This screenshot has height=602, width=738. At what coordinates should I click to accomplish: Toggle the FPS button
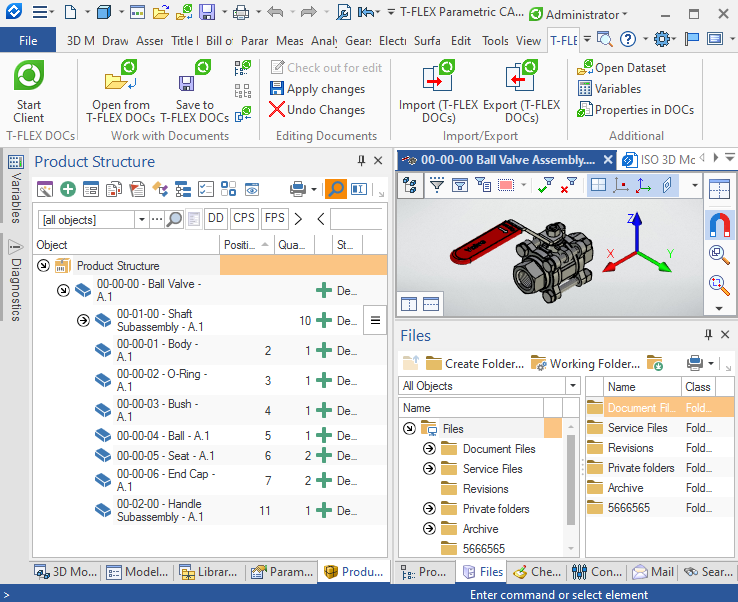pos(274,218)
